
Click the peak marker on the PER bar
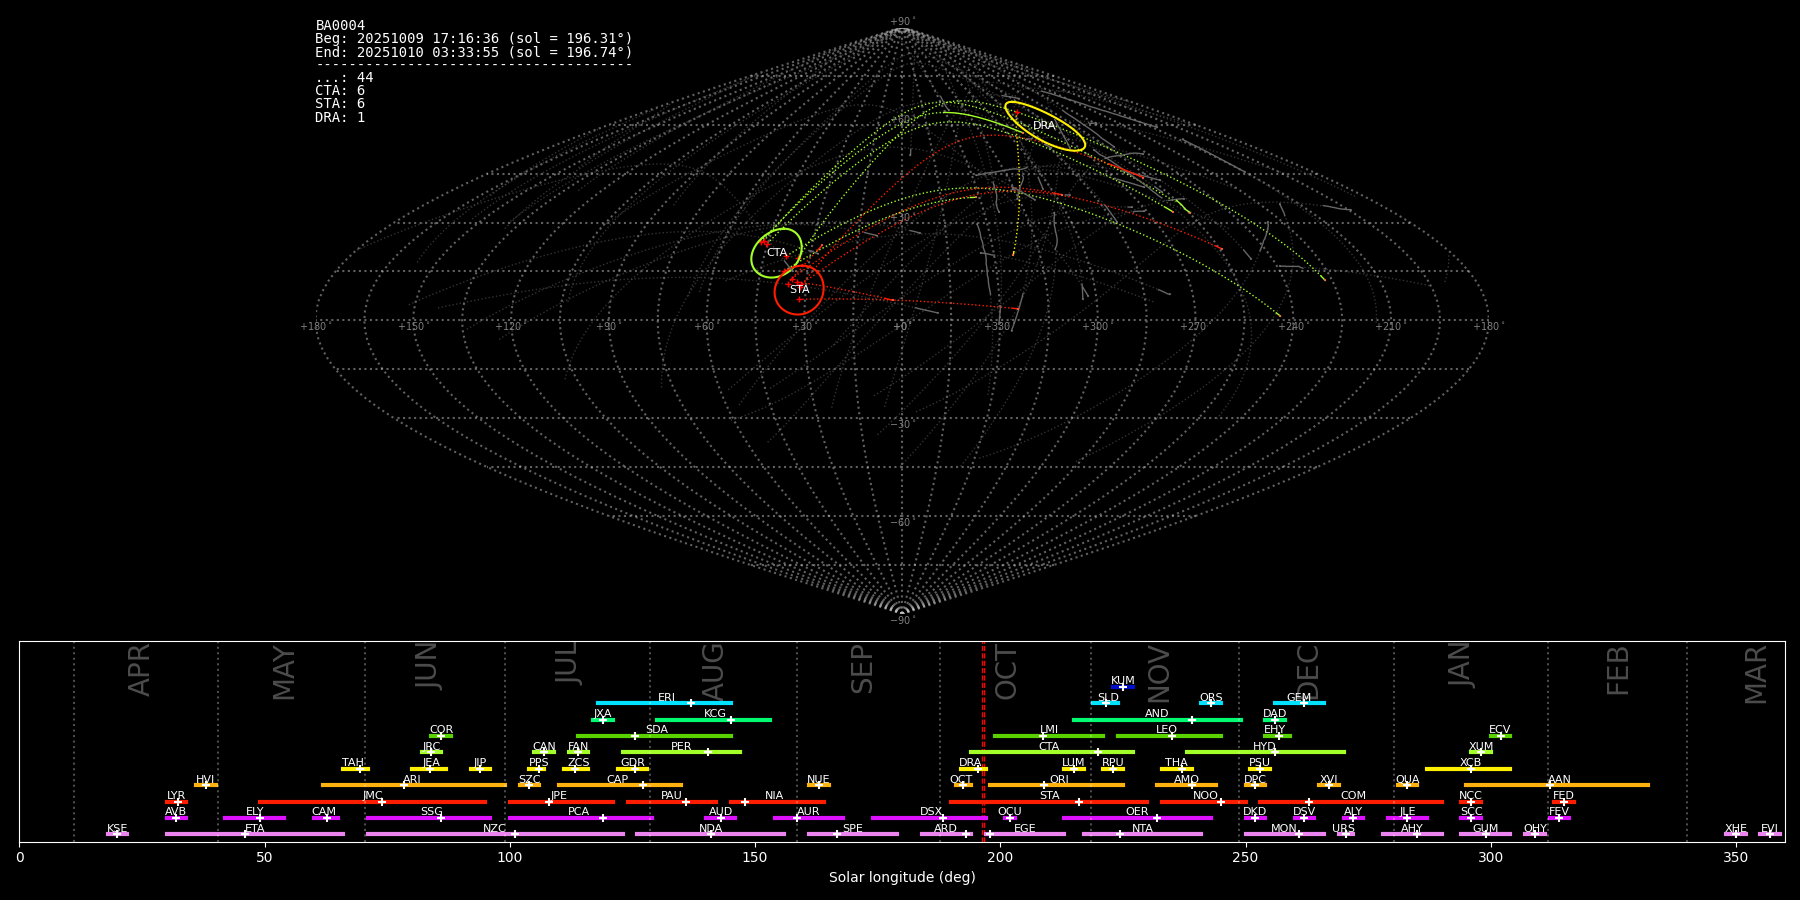pyautogui.click(x=708, y=752)
